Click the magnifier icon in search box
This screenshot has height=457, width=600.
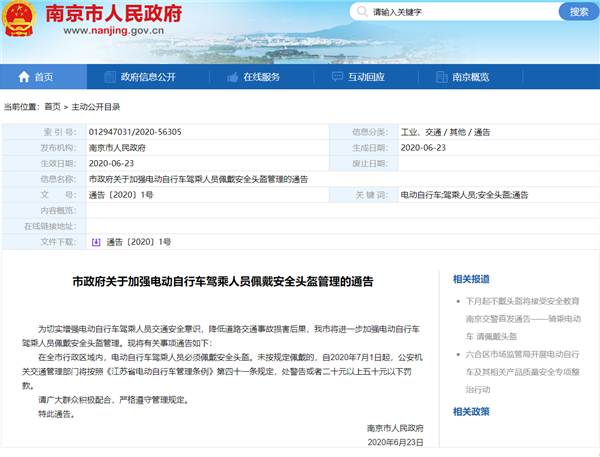point(360,13)
